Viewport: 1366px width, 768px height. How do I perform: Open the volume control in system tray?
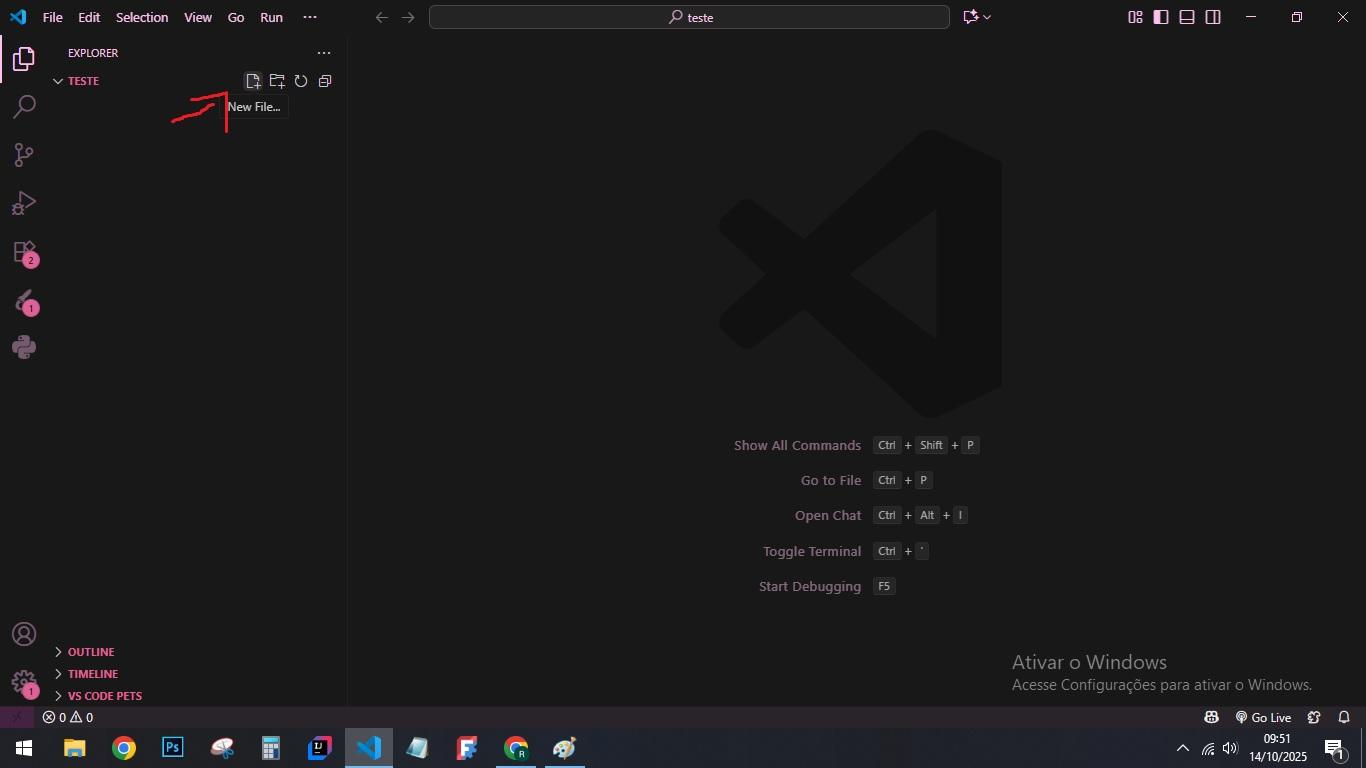pyautogui.click(x=1230, y=748)
